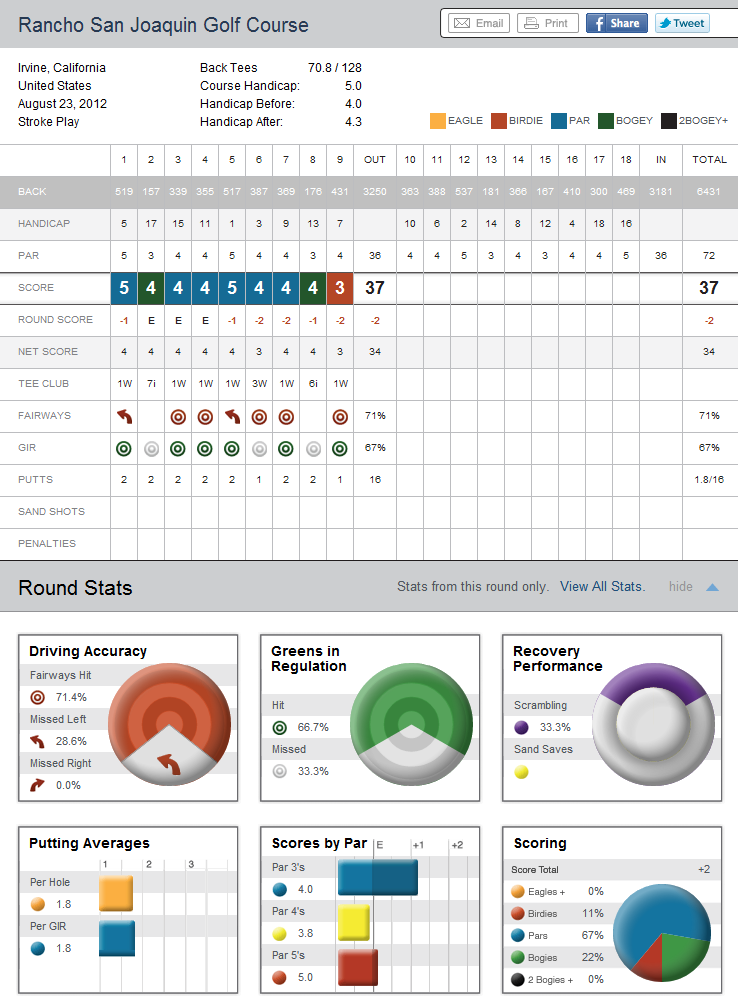This screenshot has width=738, height=1001.
Task: Click hole 2 missed GIR gray icon
Action: coord(151,448)
